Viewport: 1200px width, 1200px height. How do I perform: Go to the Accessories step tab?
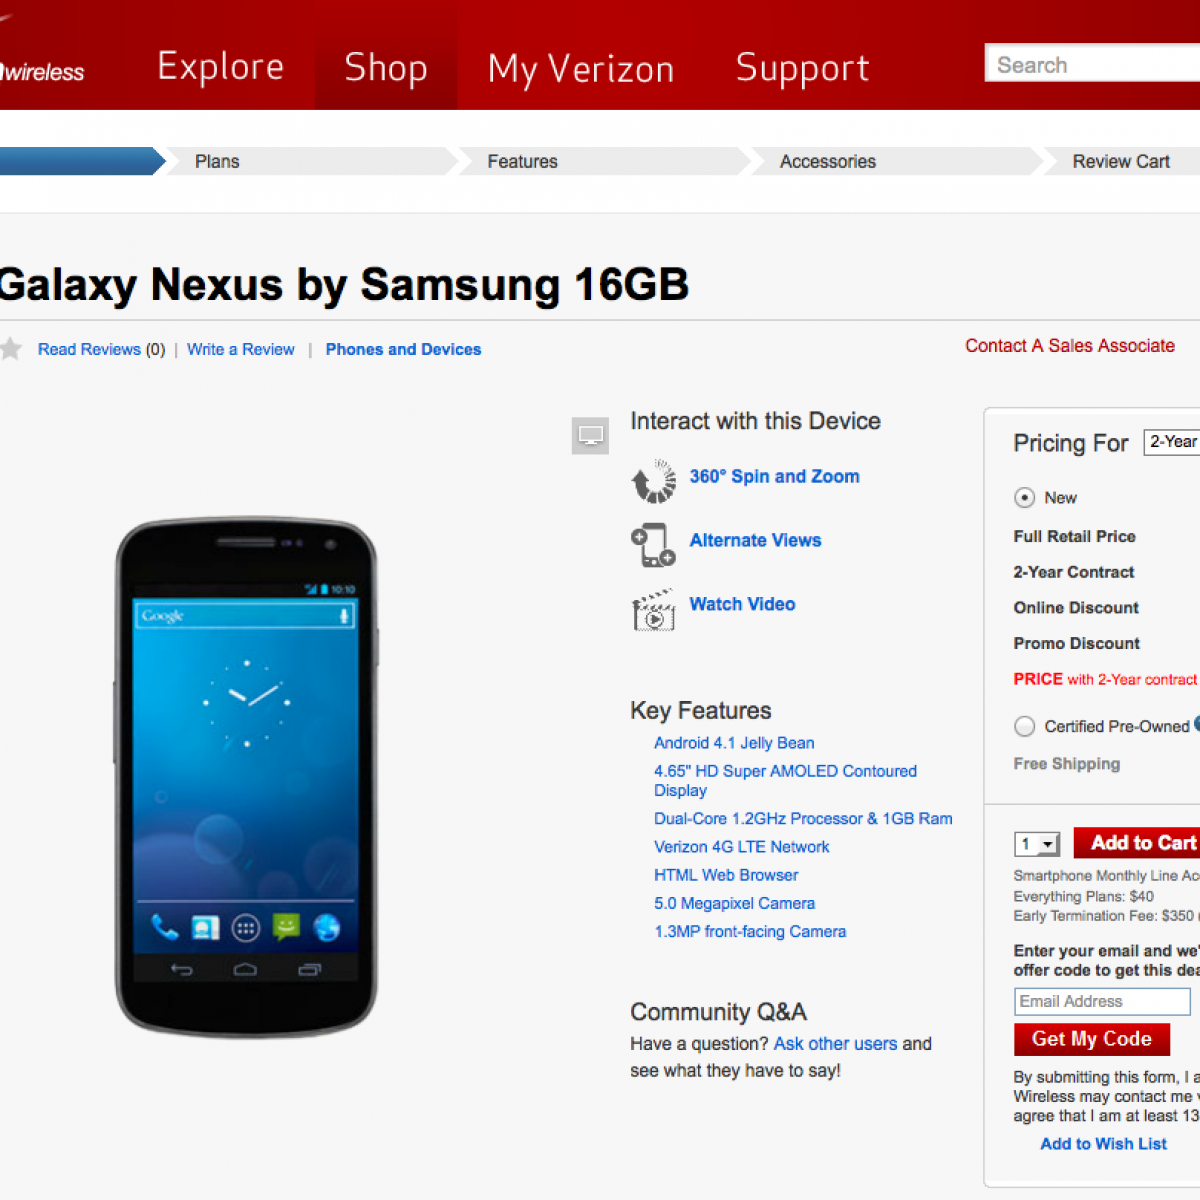827,161
